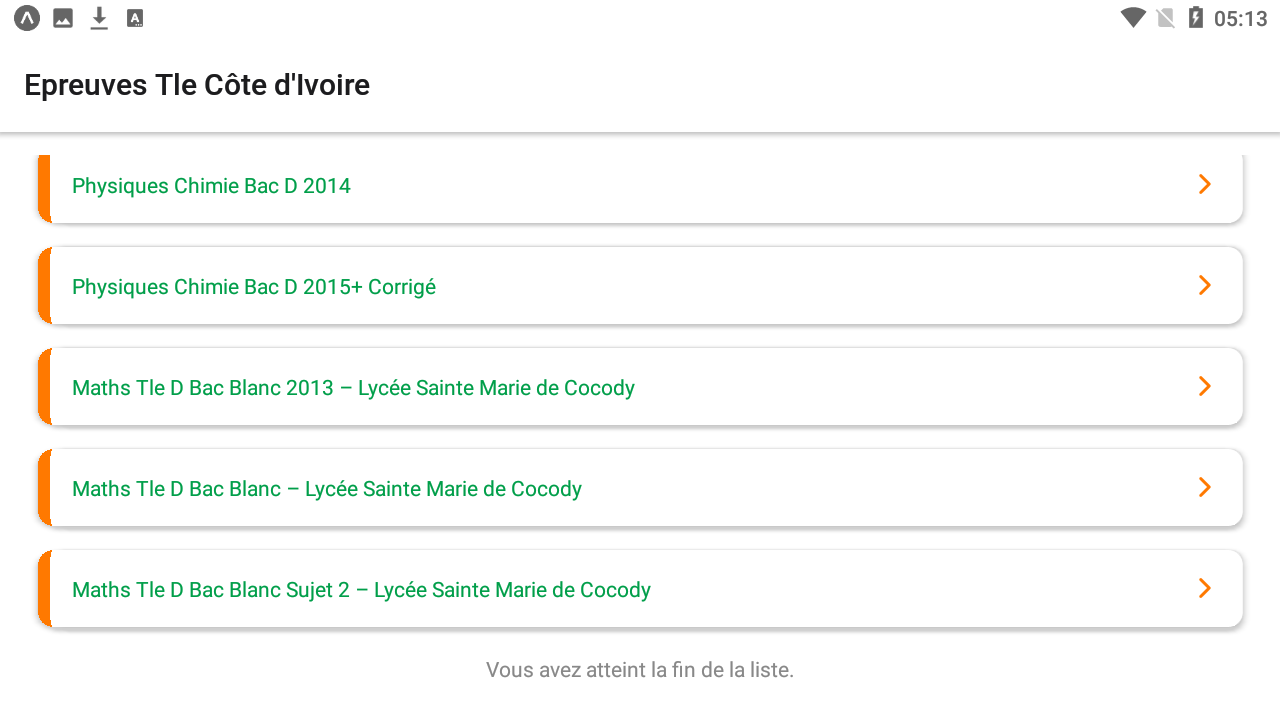Tap the battery charging icon
The height and width of the screenshot is (720, 1280).
coord(1195,18)
